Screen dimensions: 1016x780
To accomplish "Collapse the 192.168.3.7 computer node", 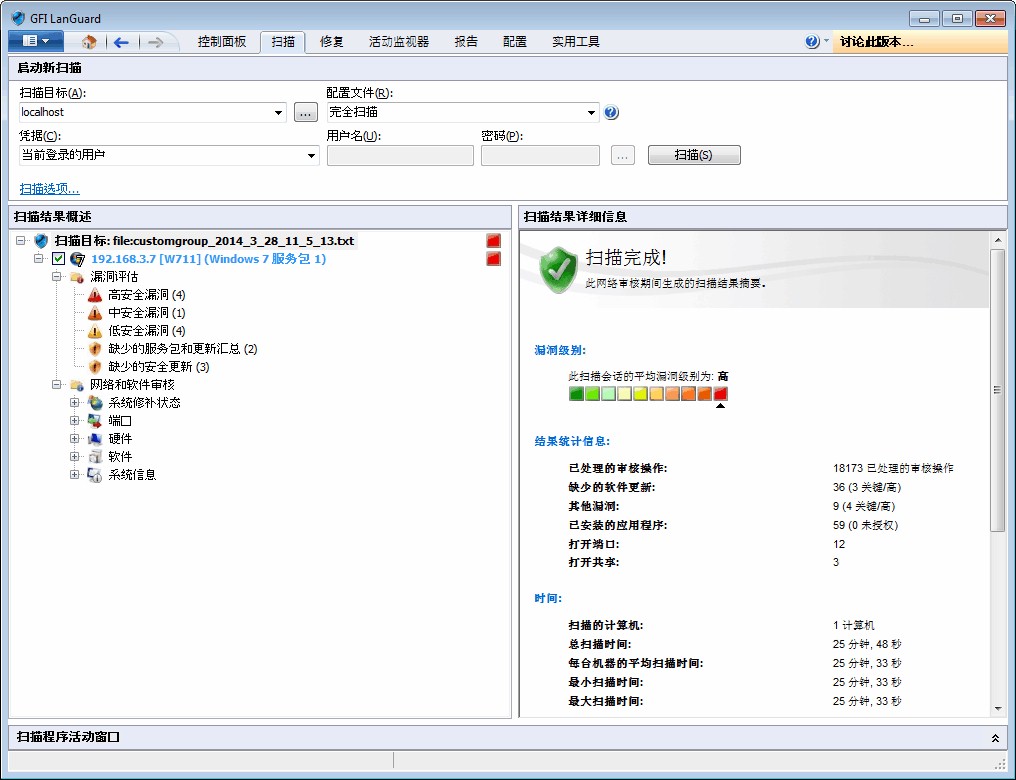I will tap(39, 258).
